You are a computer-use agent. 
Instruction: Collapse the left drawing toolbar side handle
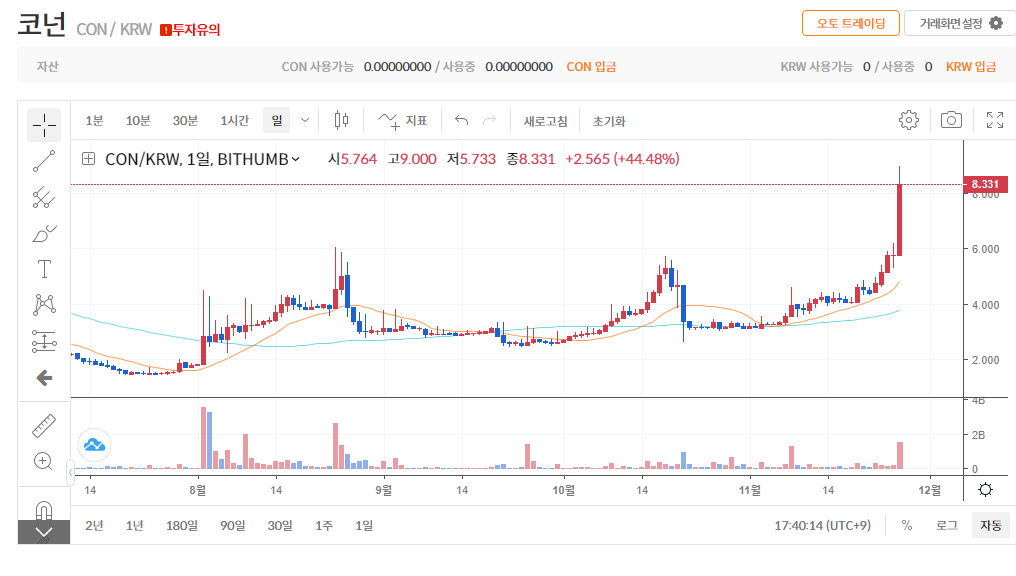[x=71, y=473]
